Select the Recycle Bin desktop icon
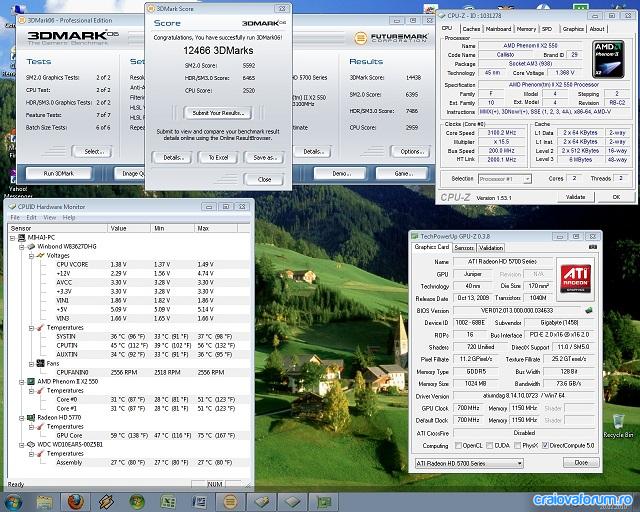Viewport: 640px width, 512px height. 618,426
